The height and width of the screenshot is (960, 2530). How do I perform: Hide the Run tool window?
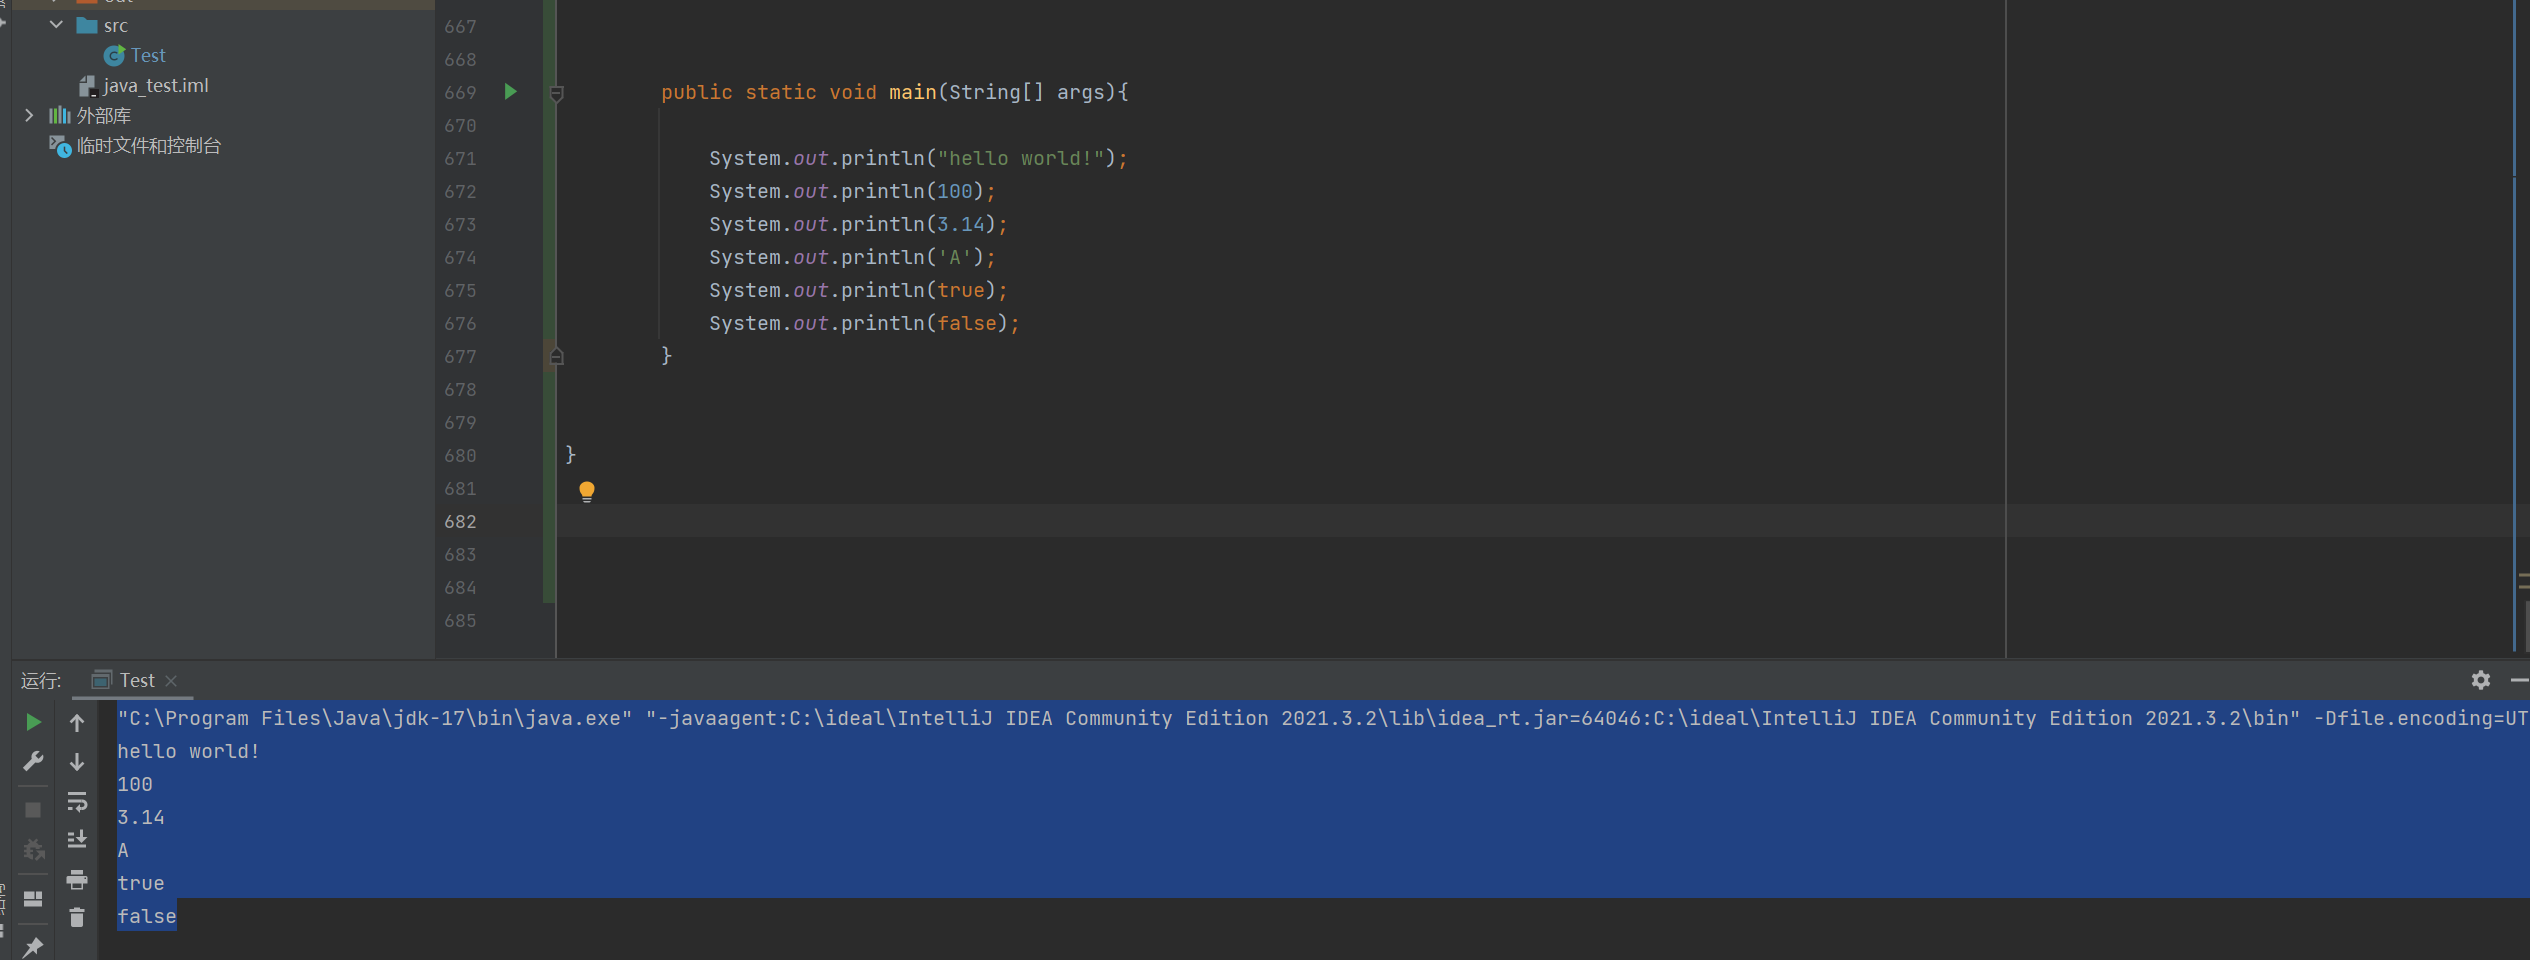[2520, 680]
